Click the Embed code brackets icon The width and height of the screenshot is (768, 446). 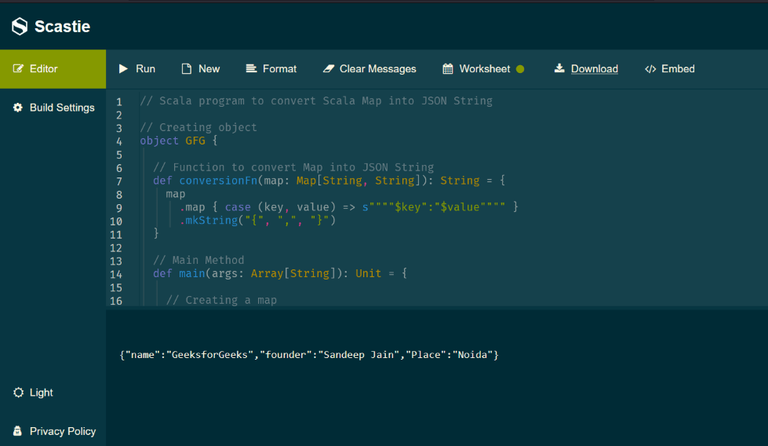pos(650,69)
